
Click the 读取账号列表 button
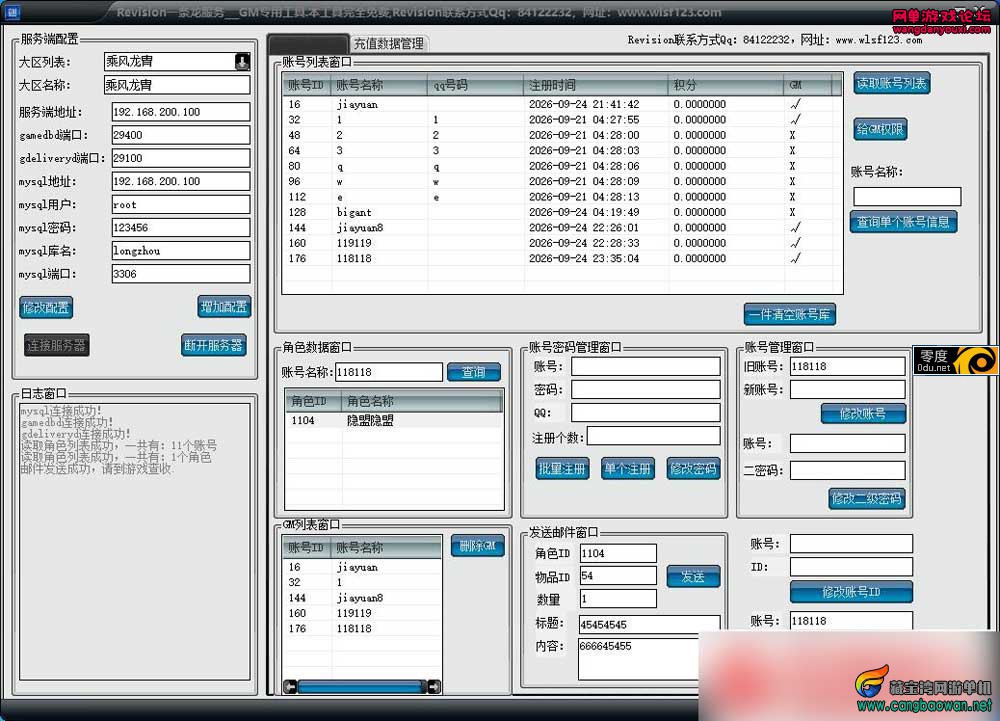(892, 83)
